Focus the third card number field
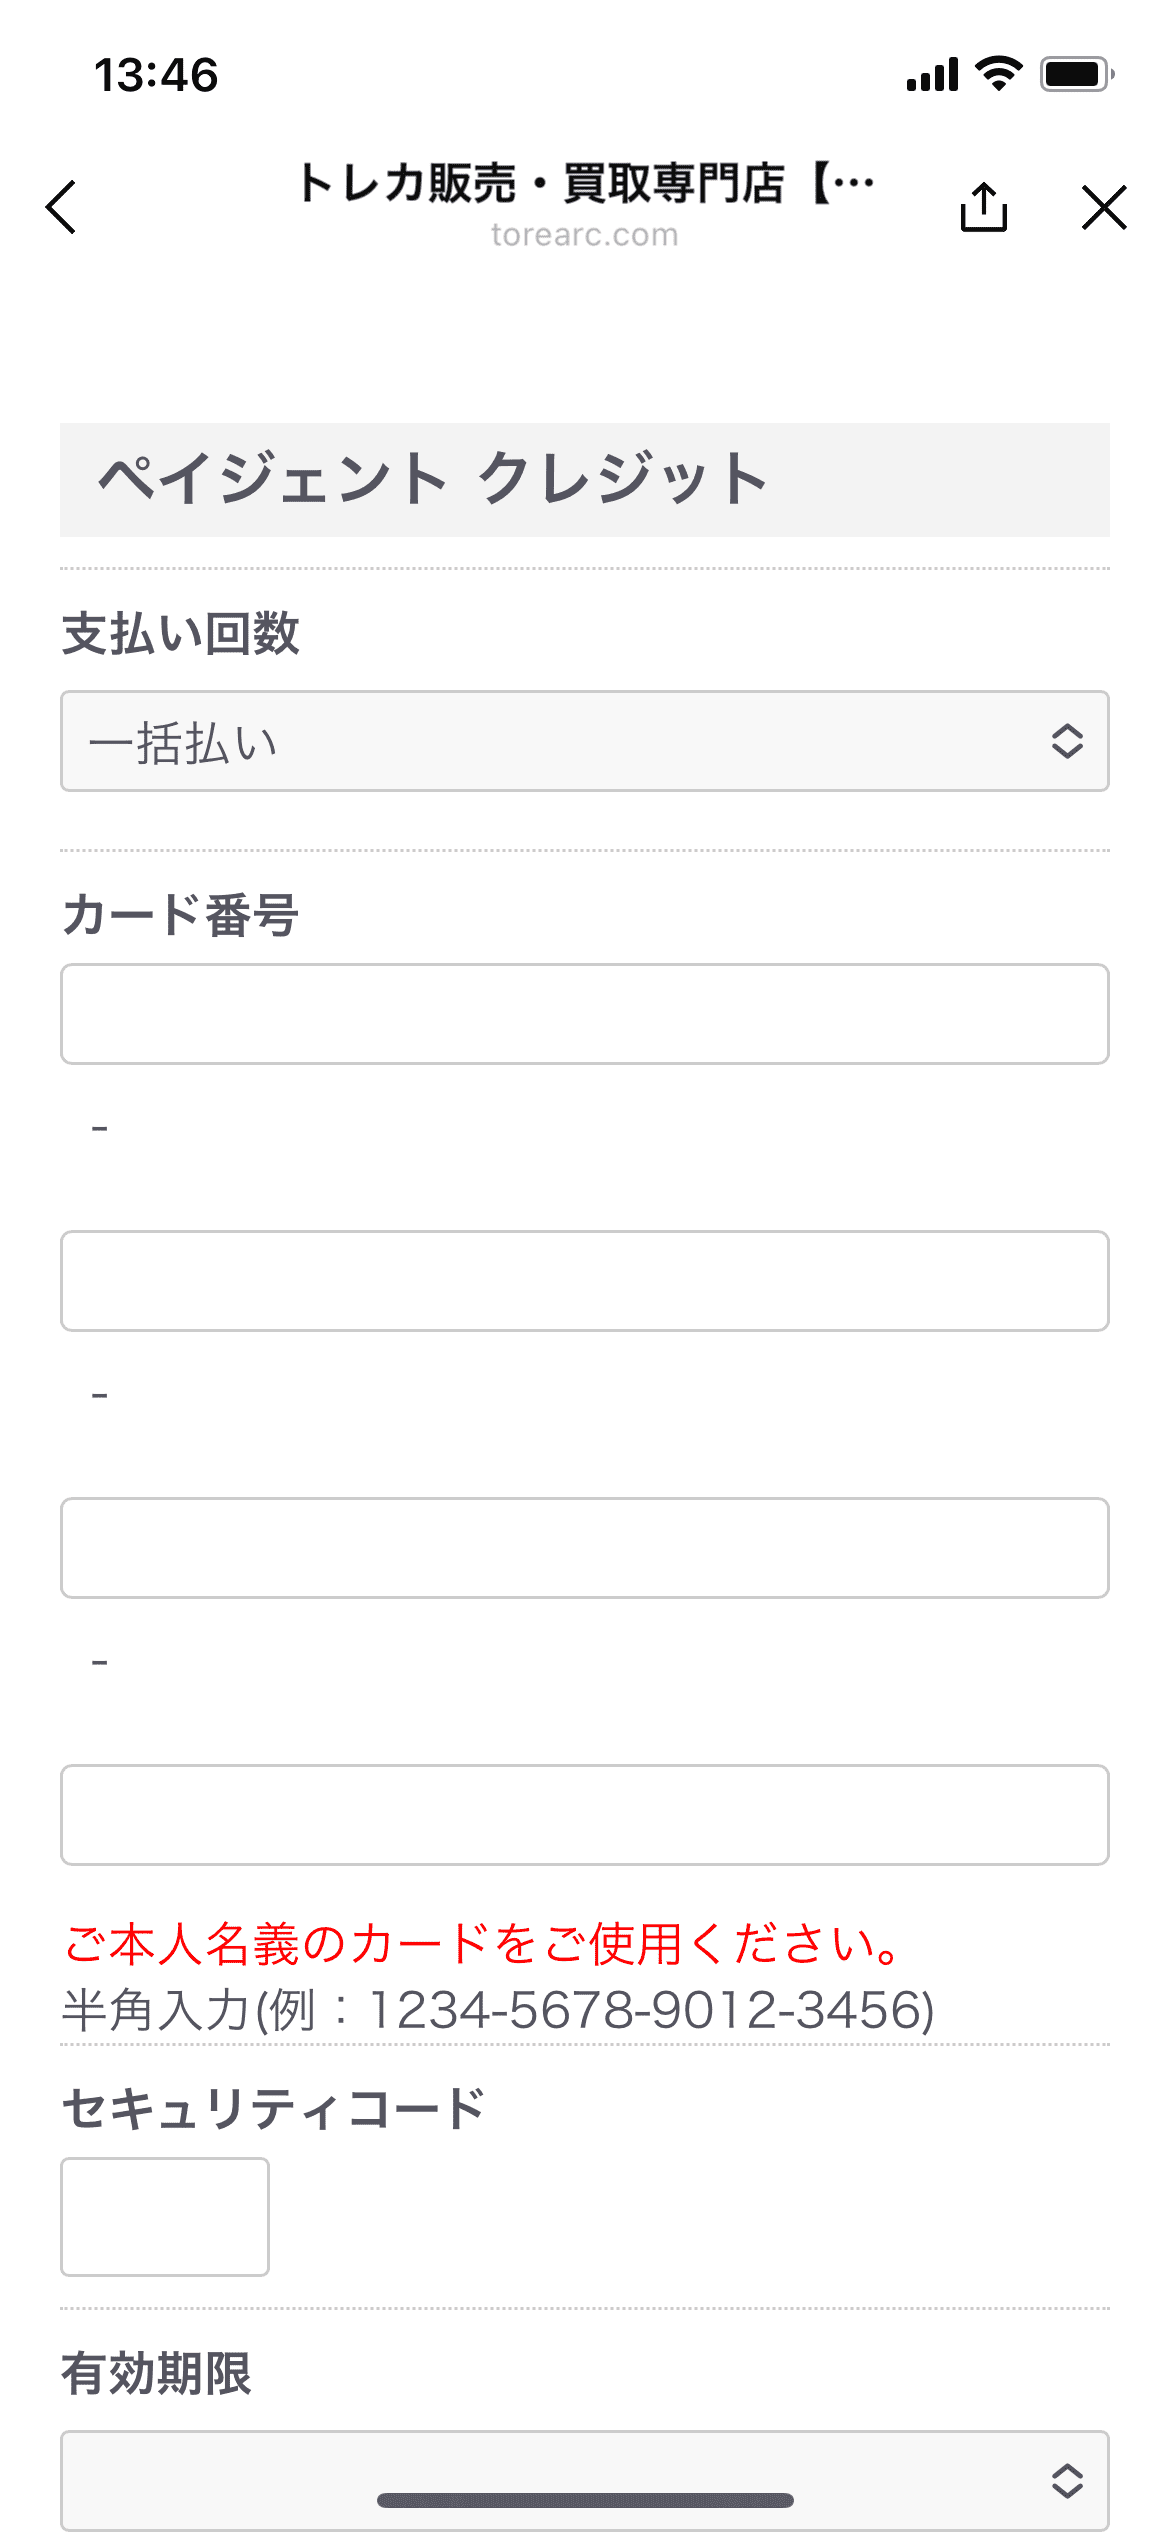1170x2532 pixels. [x=585, y=1548]
